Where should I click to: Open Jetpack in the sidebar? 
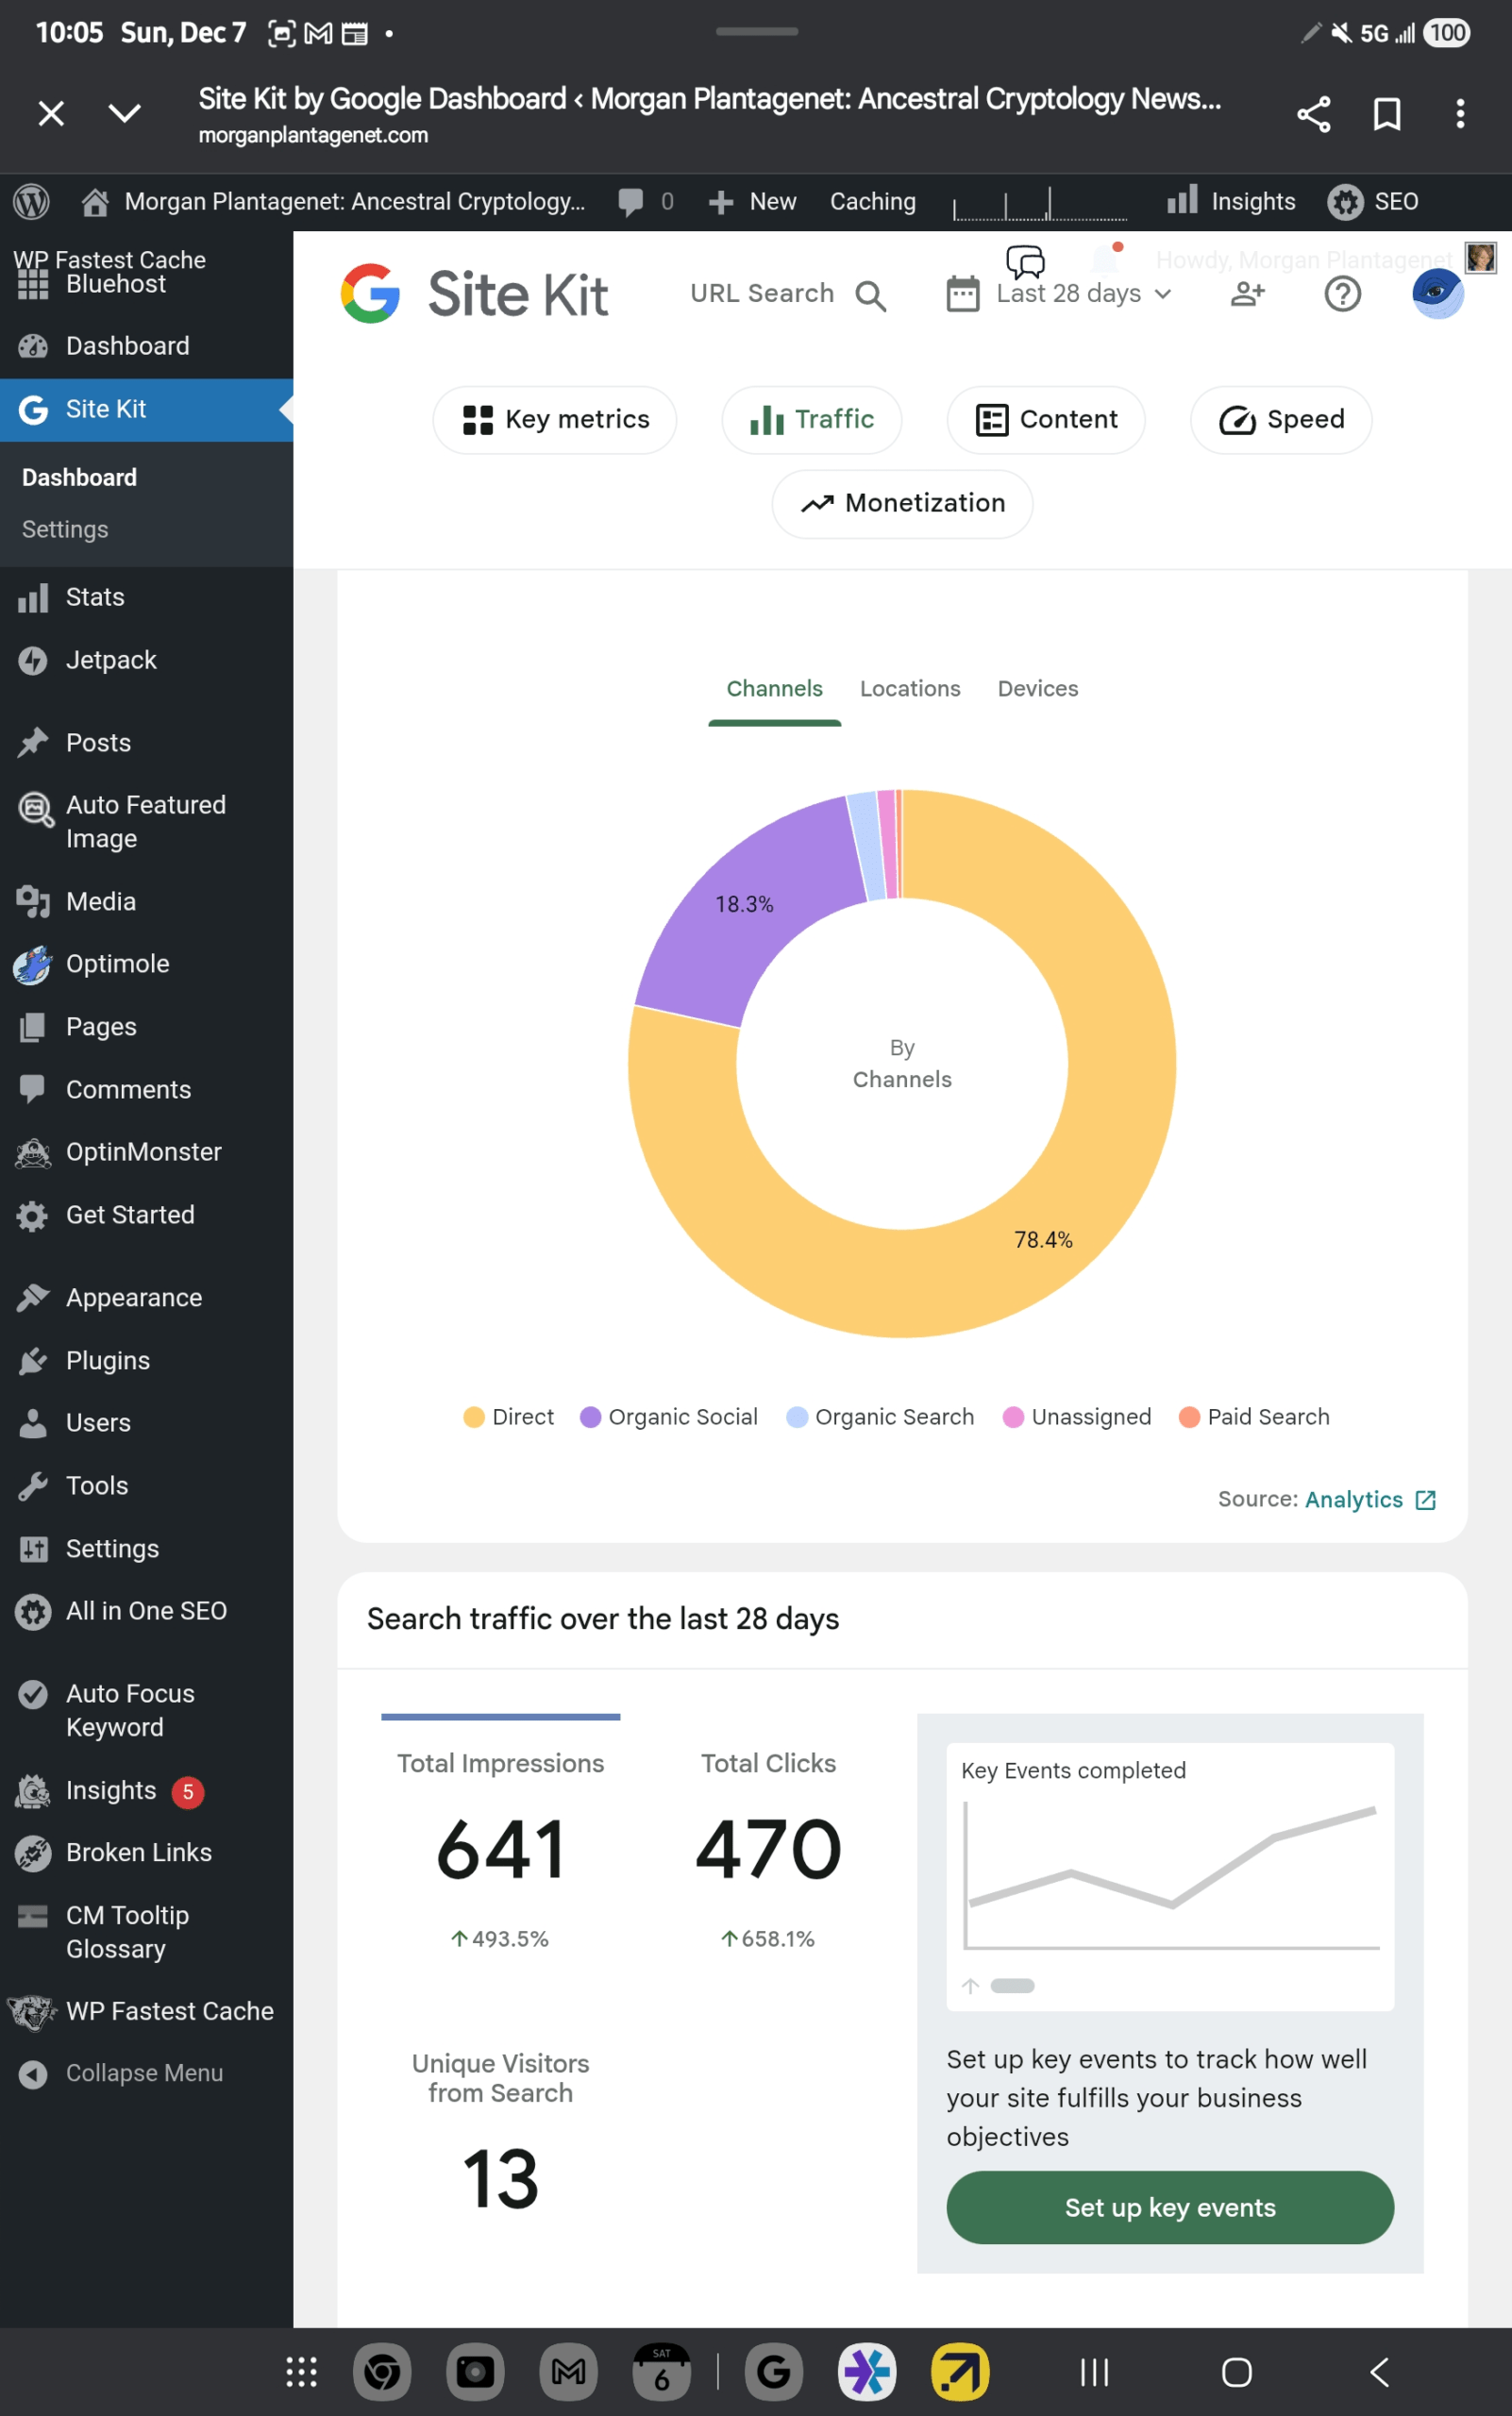(x=110, y=660)
